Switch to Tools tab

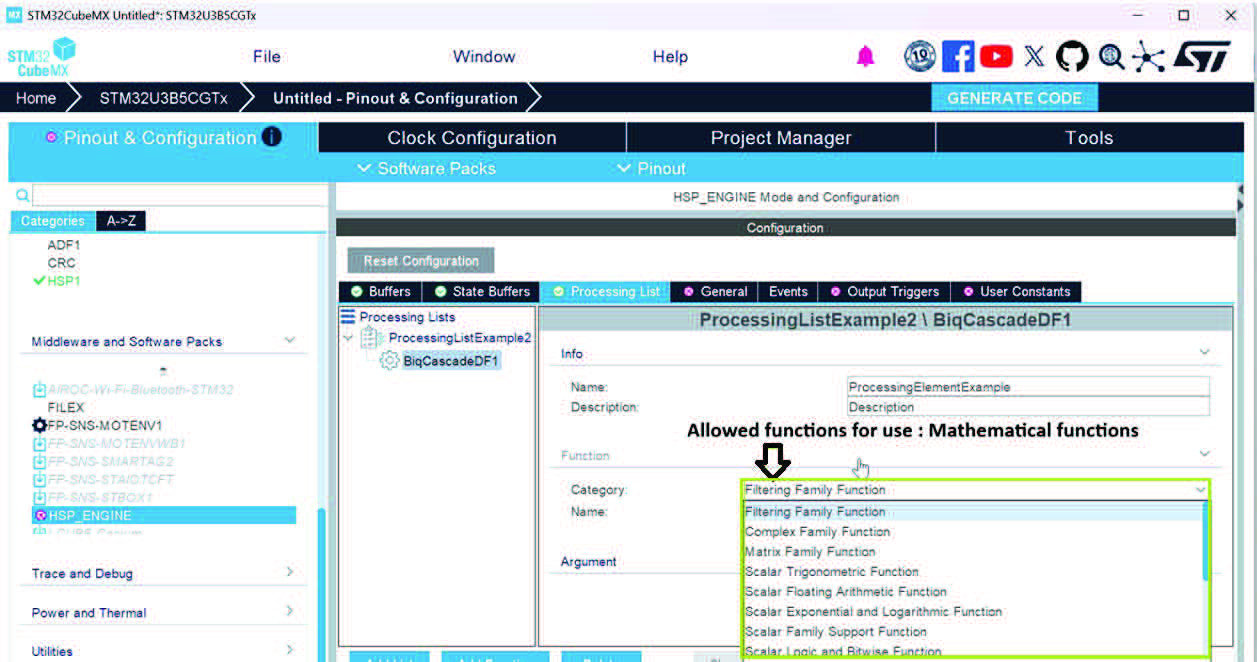[1089, 138]
